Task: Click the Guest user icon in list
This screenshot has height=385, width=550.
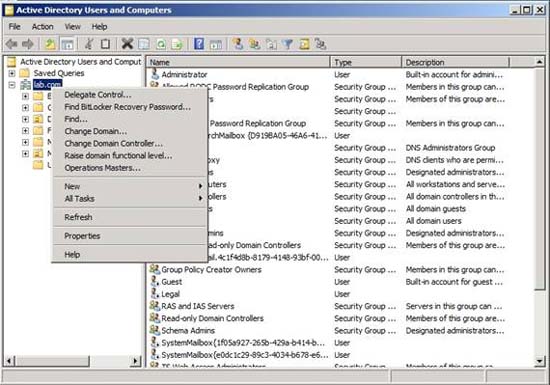Action: click(155, 282)
